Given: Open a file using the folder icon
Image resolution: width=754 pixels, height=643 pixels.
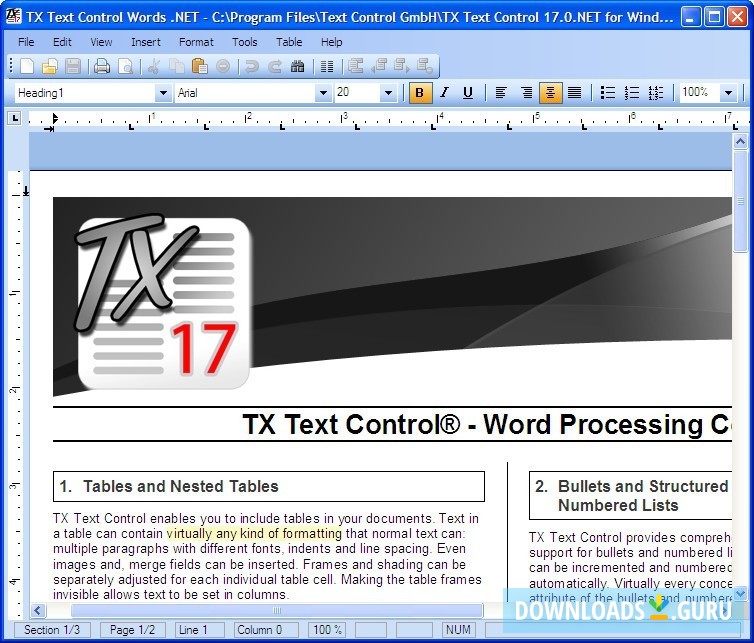Looking at the screenshot, I should coord(50,66).
